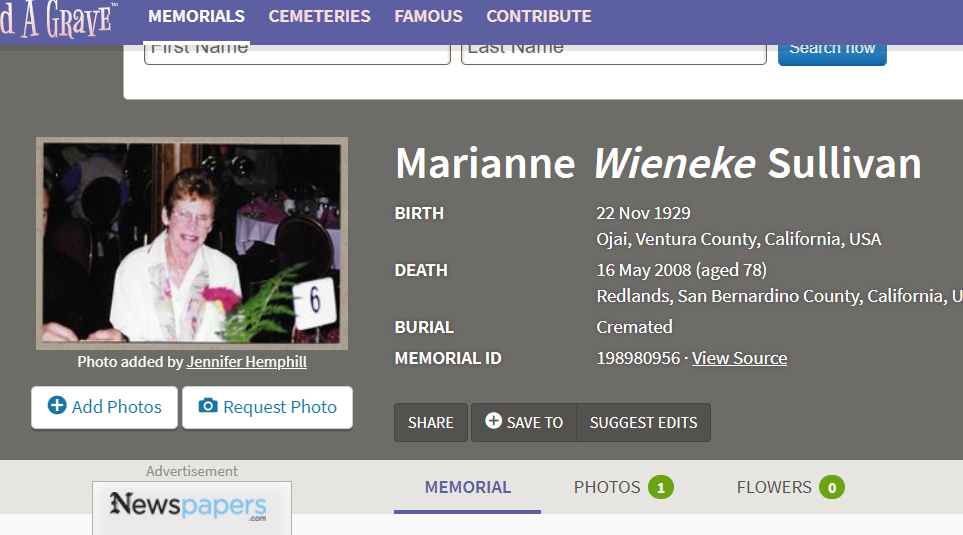This screenshot has width=963, height=535.
Task: Open the Contribute menu
Action: point(539,16)
